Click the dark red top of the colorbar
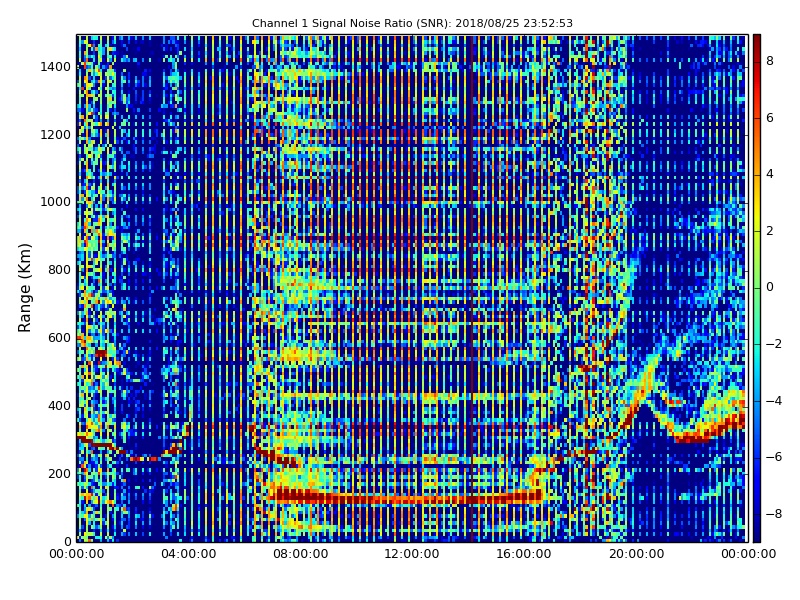This screenshot has height=600, width=800. pyautogui.click(x=757, y=43)
